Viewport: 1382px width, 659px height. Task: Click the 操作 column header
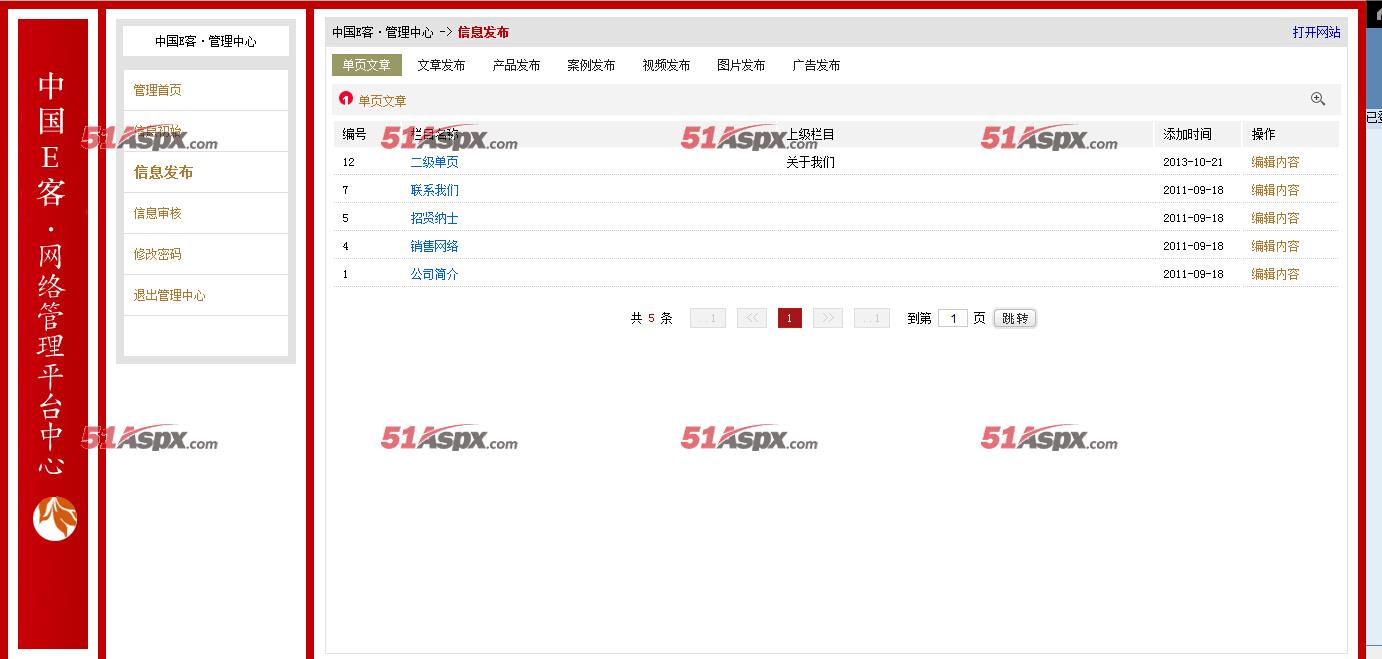click(1263, 134)
